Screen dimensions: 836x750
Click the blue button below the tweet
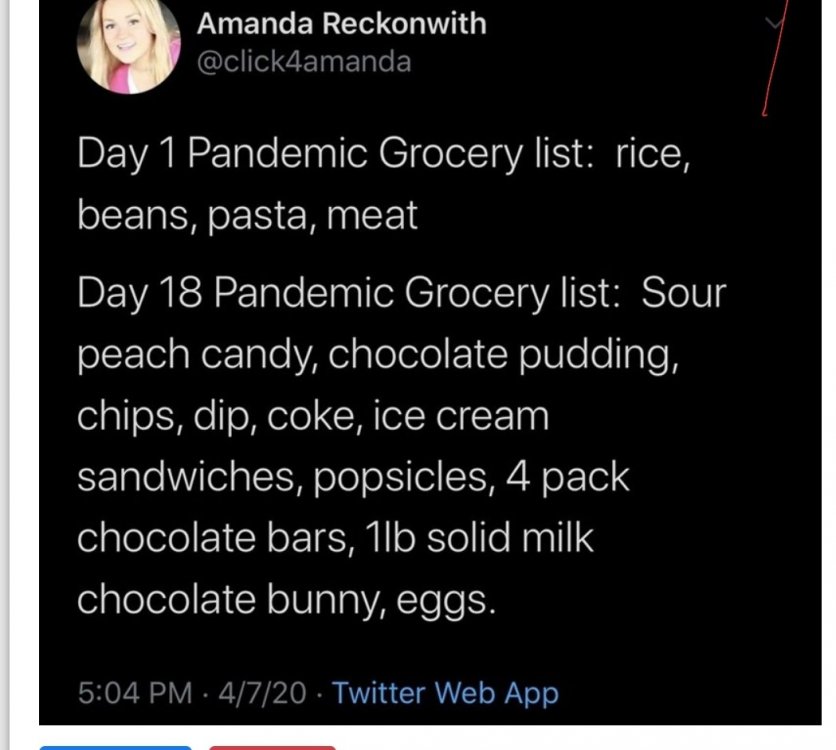point(115,748)
